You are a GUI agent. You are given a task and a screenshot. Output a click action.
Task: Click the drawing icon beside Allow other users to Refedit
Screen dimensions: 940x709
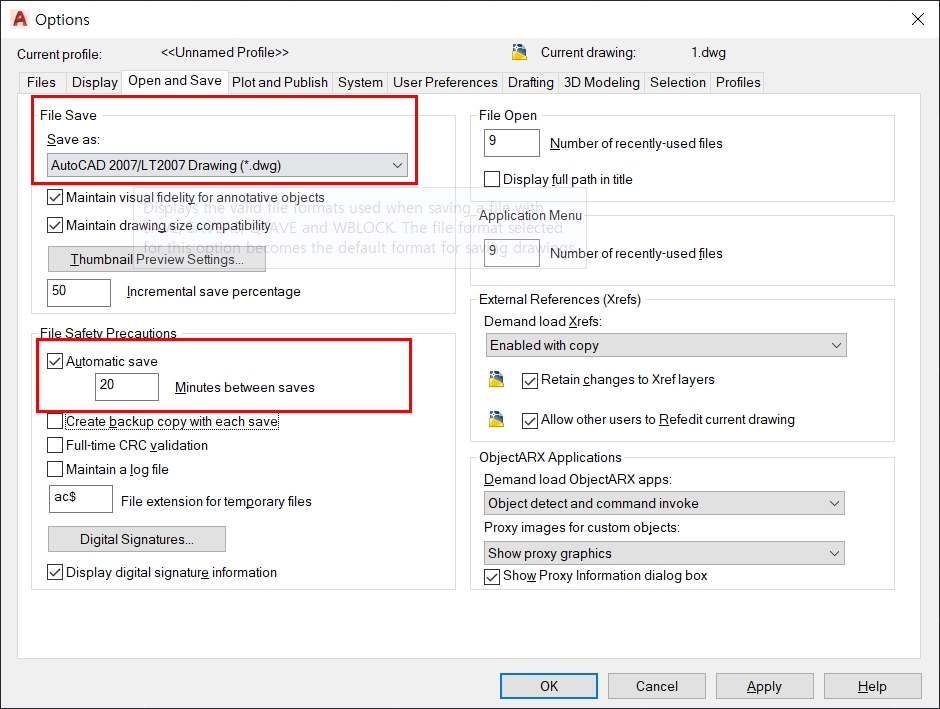pyautogui.click(x=496, y=419)
